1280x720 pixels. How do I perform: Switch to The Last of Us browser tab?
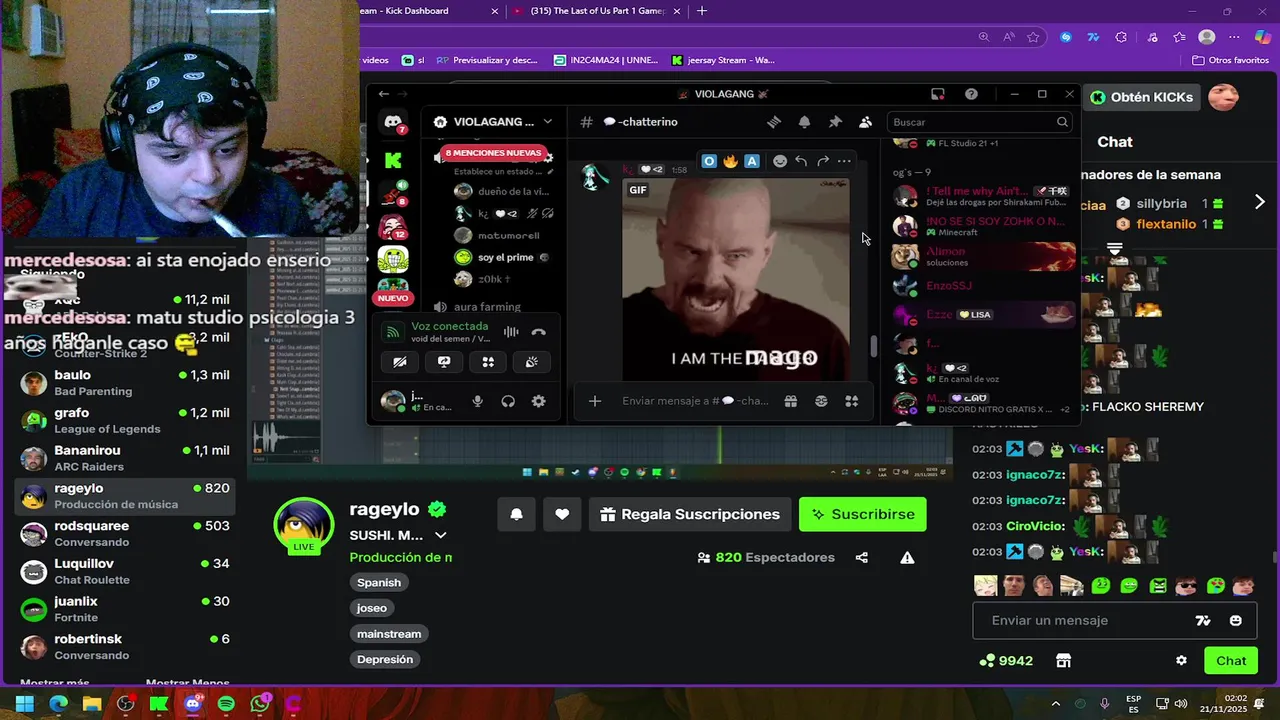click(x=597, y=11)
